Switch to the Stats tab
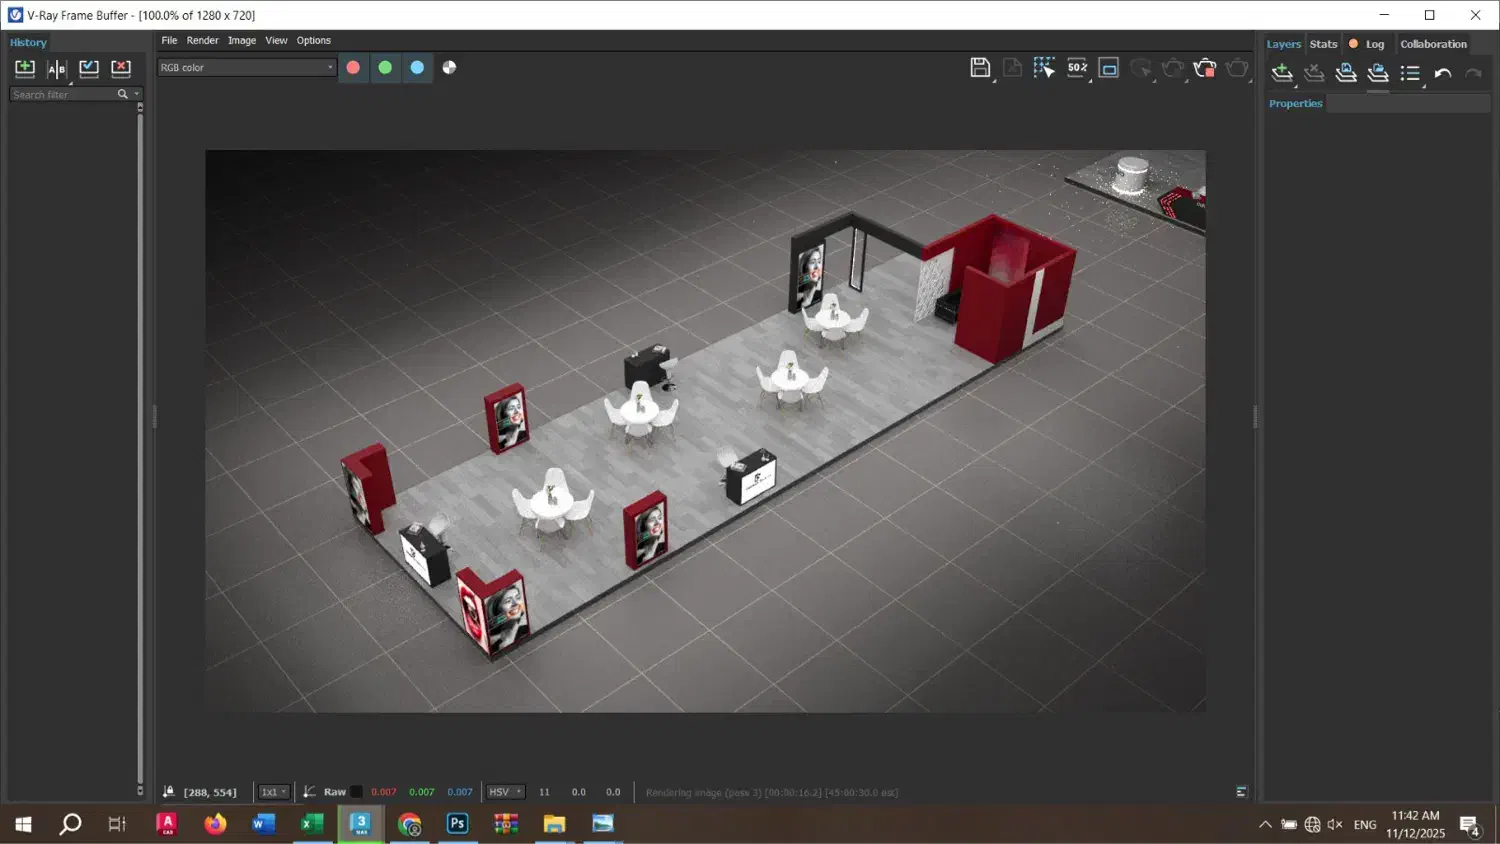The width and height of the screenshot is (1500, 844). point(1323,44)
